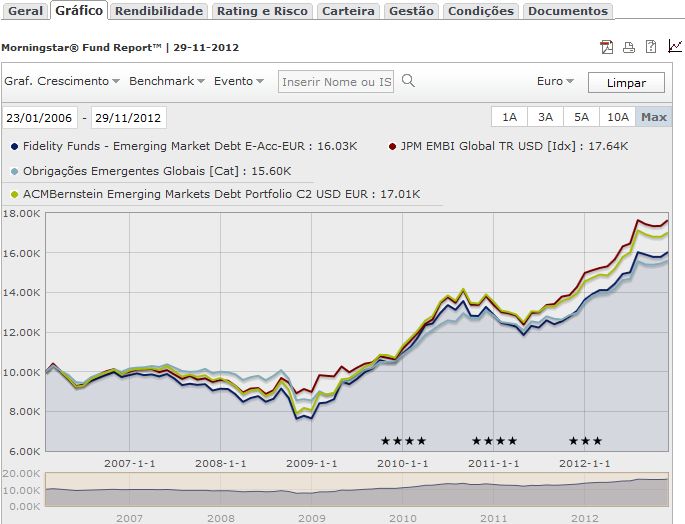685x524 pixels.
Task: Click the start date field 23/01/2006
Action: (39, 118)
